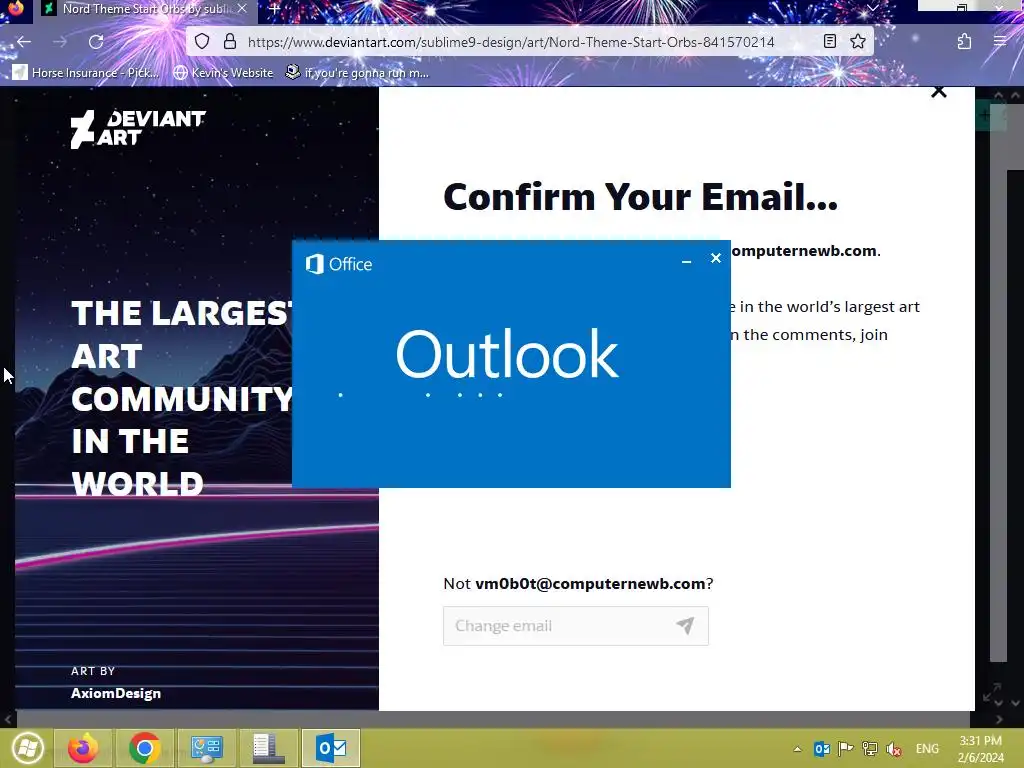Launch Google Chrome from the taskbar
This screenshot has height=768, width=1024.
(145, 748)
